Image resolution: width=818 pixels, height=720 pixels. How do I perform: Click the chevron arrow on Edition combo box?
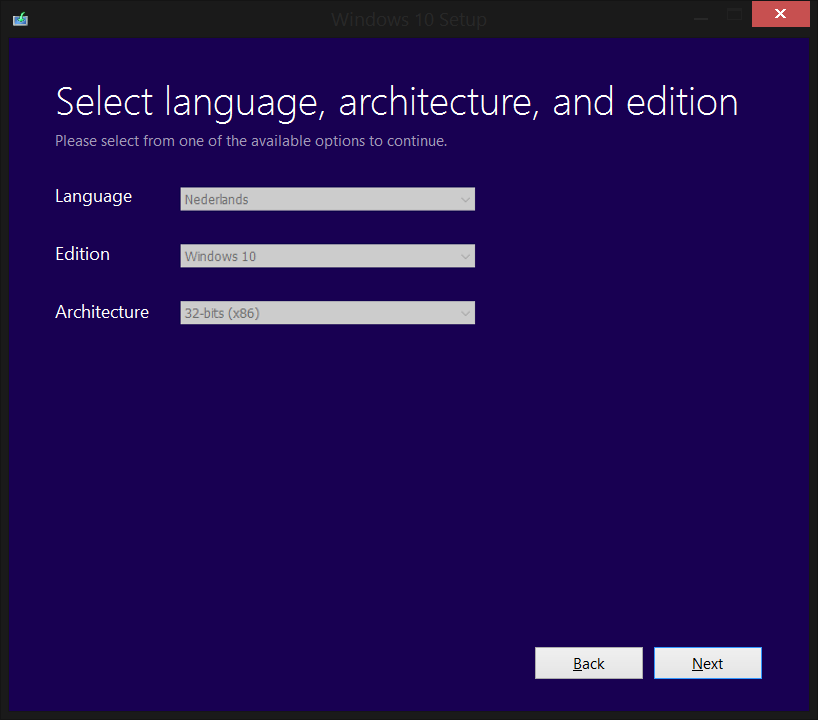(x=465, y=257)
